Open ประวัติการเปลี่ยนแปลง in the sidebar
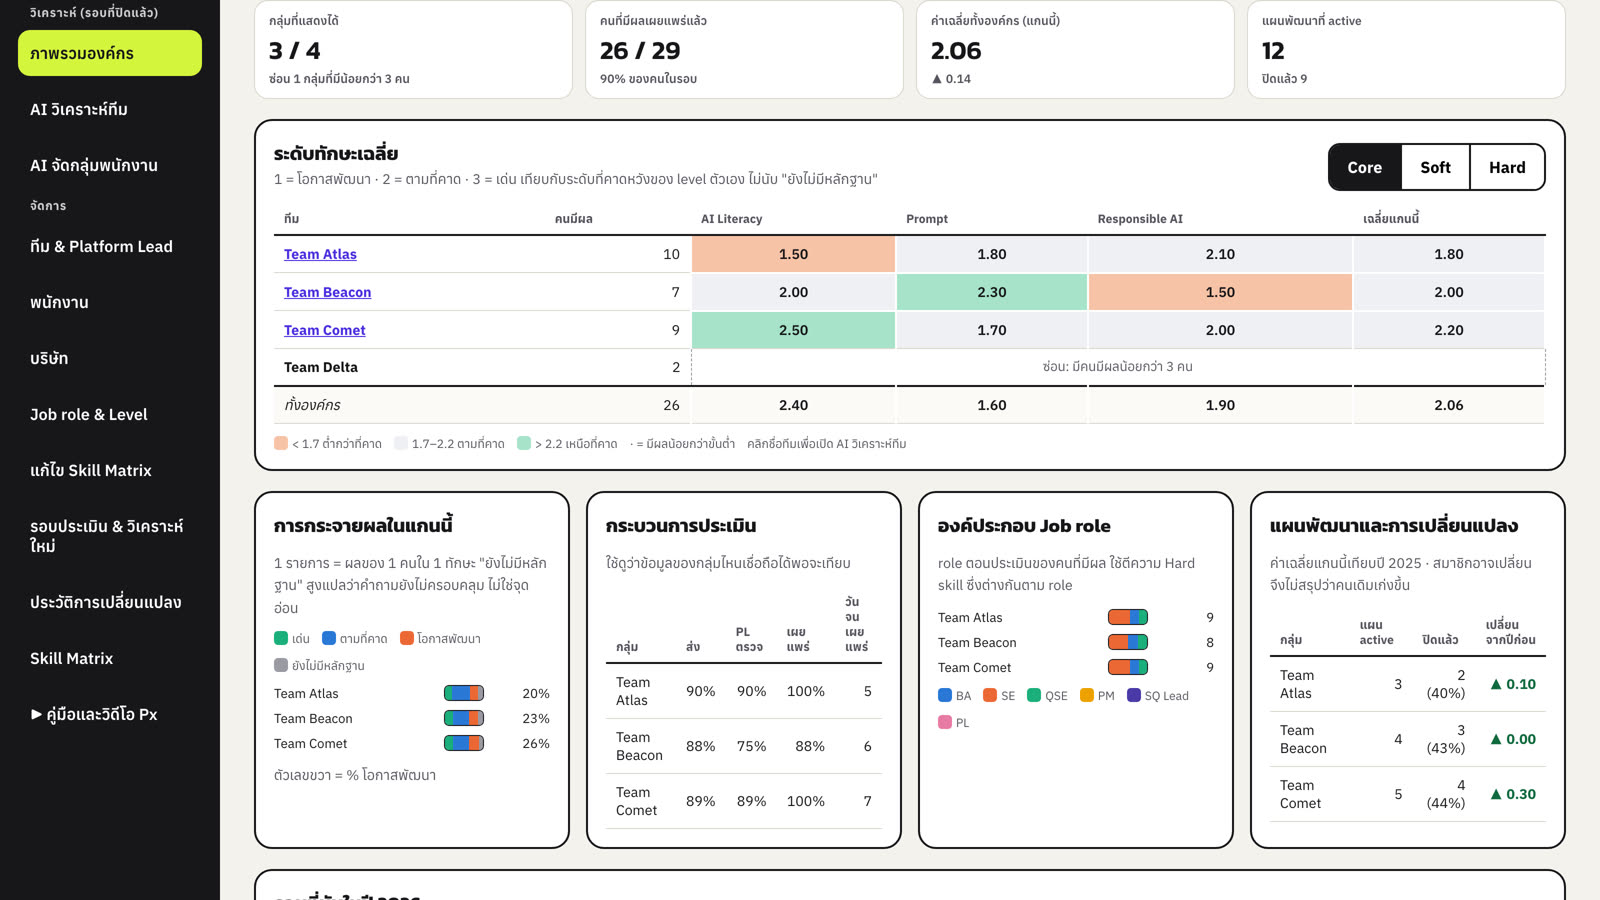The height and width of the screenshot is (900, 1600). (x=110, y=602)
